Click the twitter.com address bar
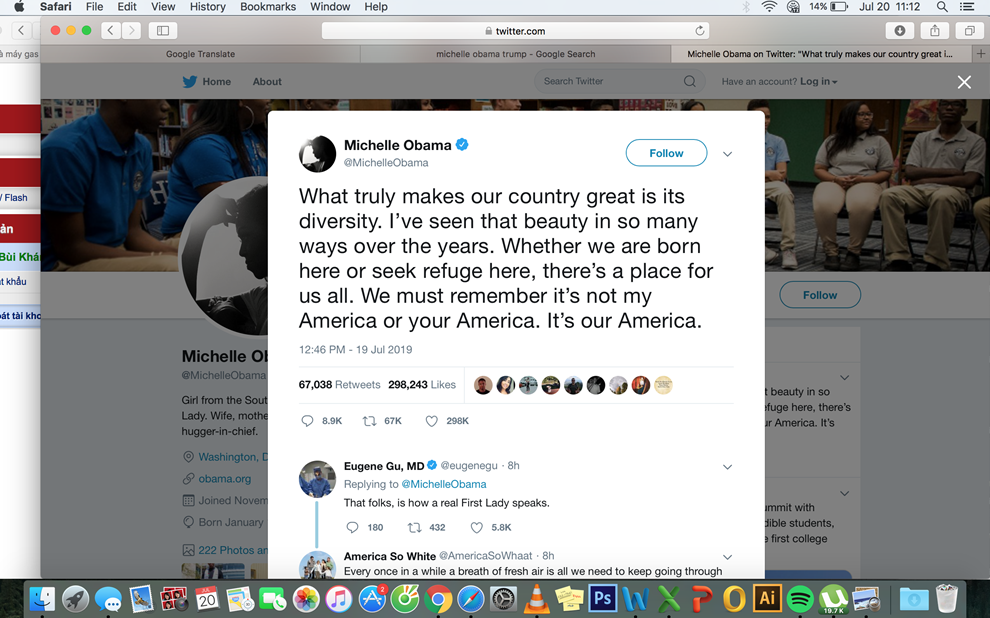The height and width of the screenshot is (618, 990). [515, 31]
